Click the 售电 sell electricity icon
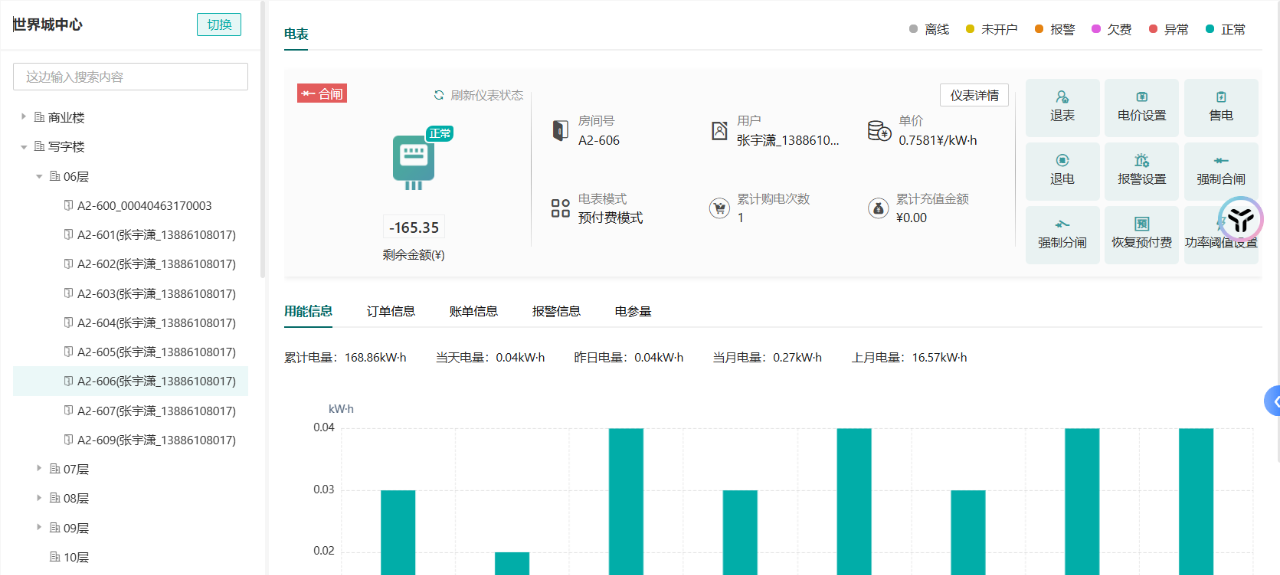This screenshot has height=575, width=1280. point(1220,99)
